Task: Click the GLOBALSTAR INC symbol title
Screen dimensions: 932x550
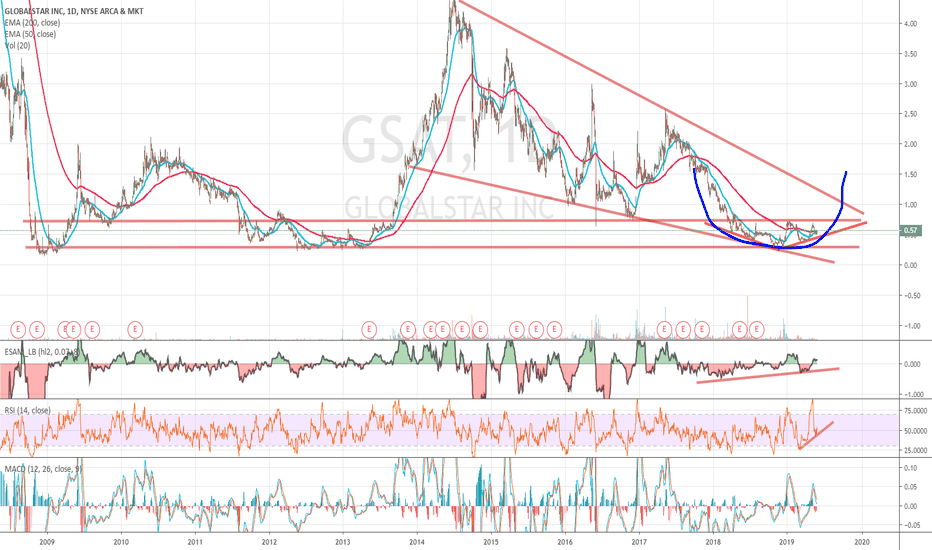Action: coord(74,11)
